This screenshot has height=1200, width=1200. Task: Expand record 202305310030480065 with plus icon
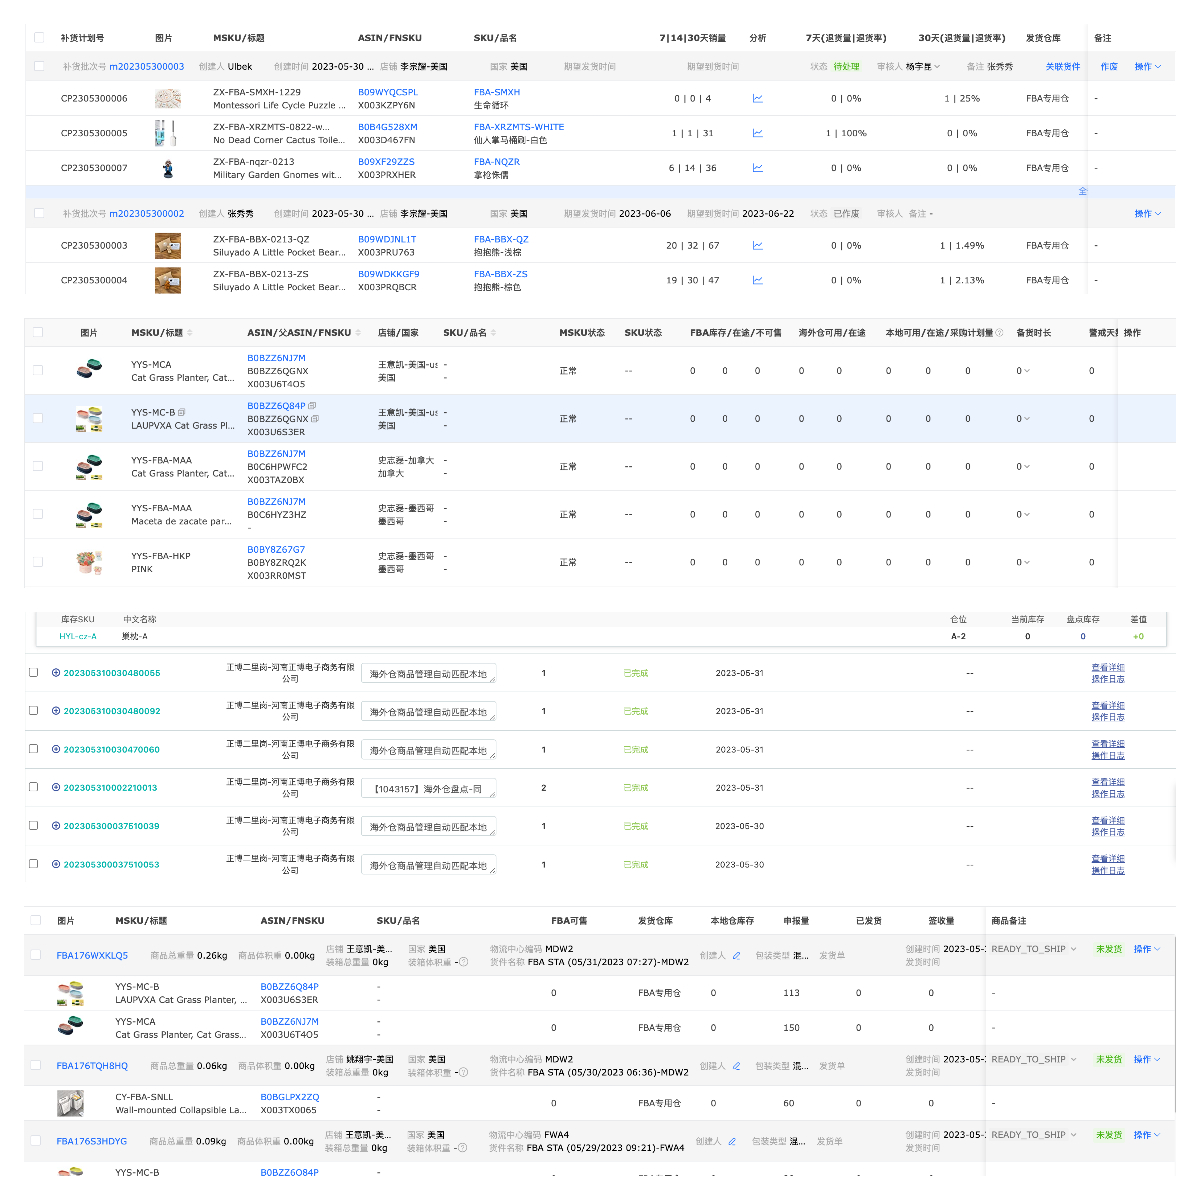coord(56,673)
